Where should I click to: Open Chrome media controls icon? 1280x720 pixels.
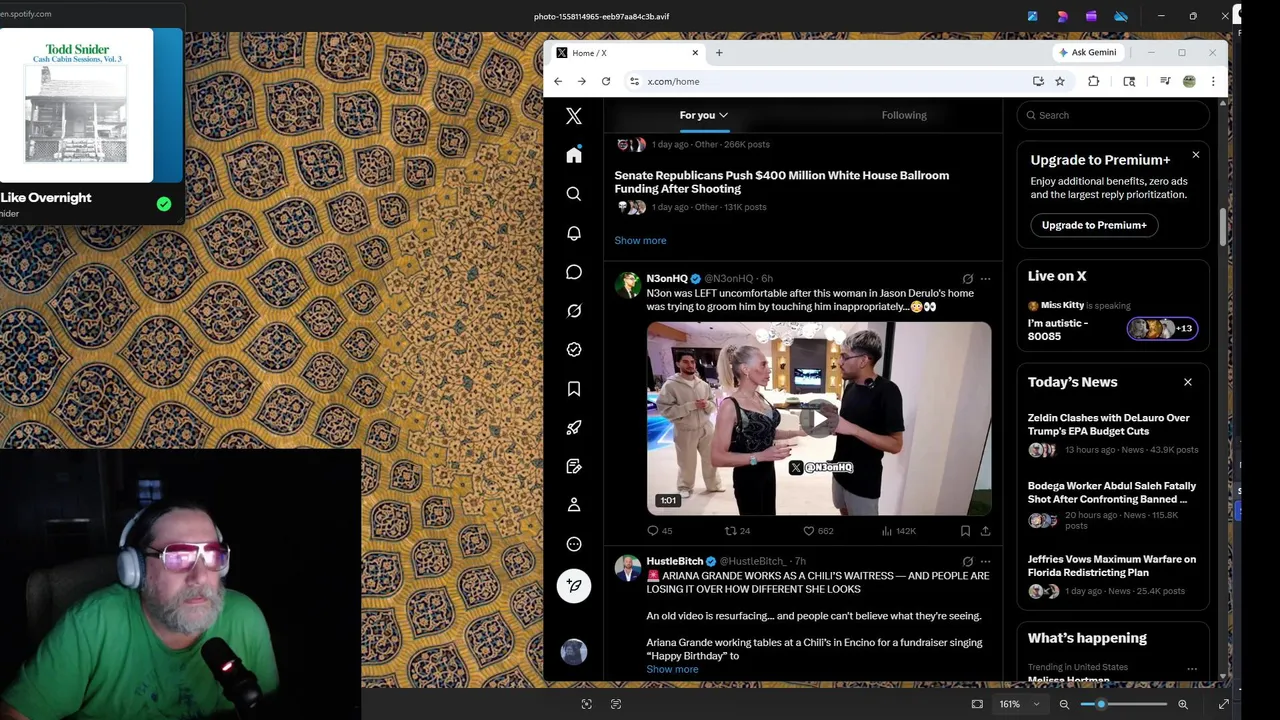coord(1165,81)
